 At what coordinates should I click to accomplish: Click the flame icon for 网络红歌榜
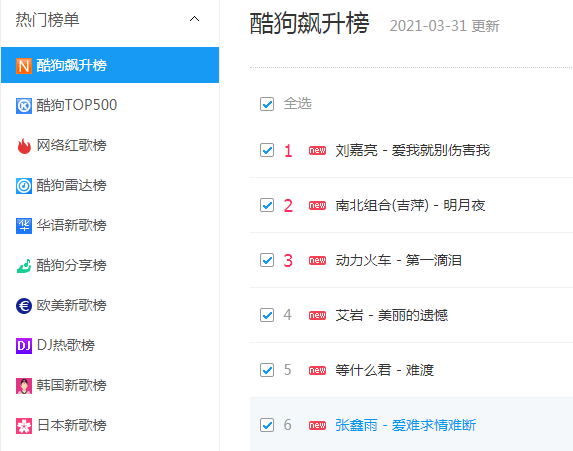24,146
